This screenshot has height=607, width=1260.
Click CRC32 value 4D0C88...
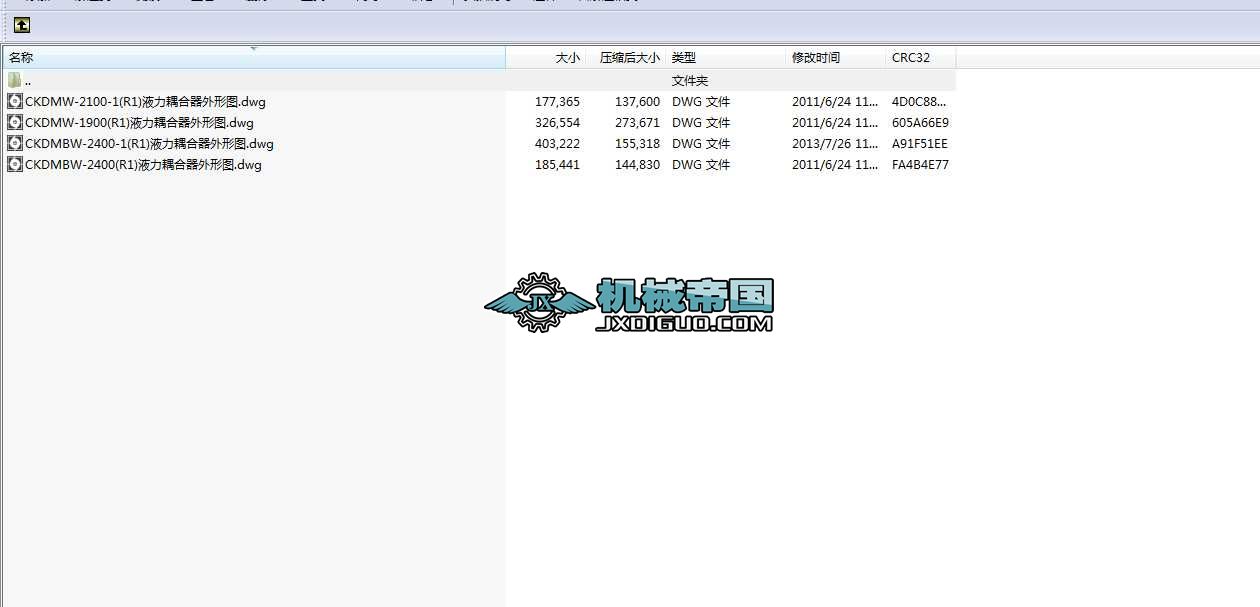(x=920, y=101)
